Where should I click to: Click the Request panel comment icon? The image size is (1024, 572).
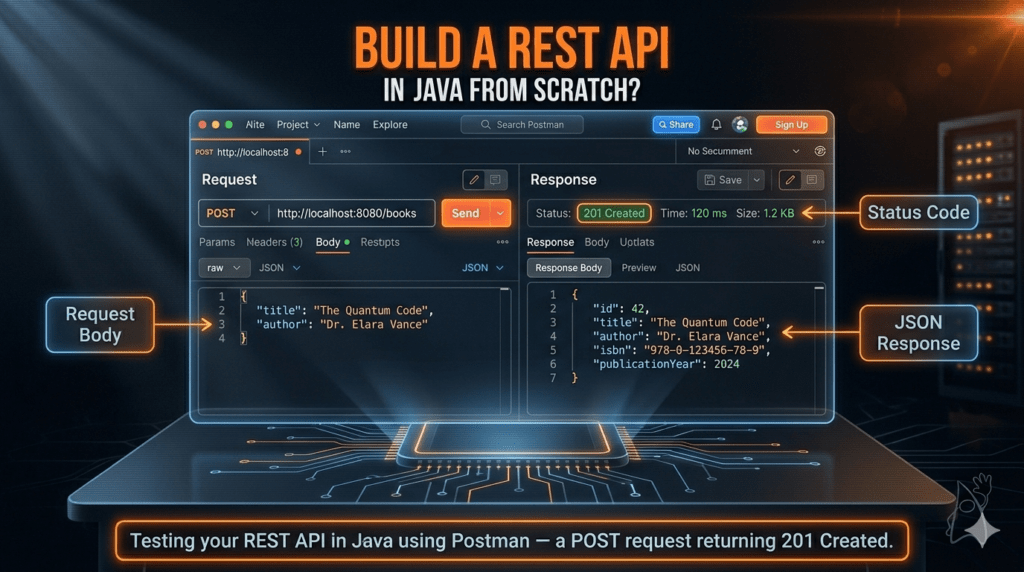(x=495, y=180)
